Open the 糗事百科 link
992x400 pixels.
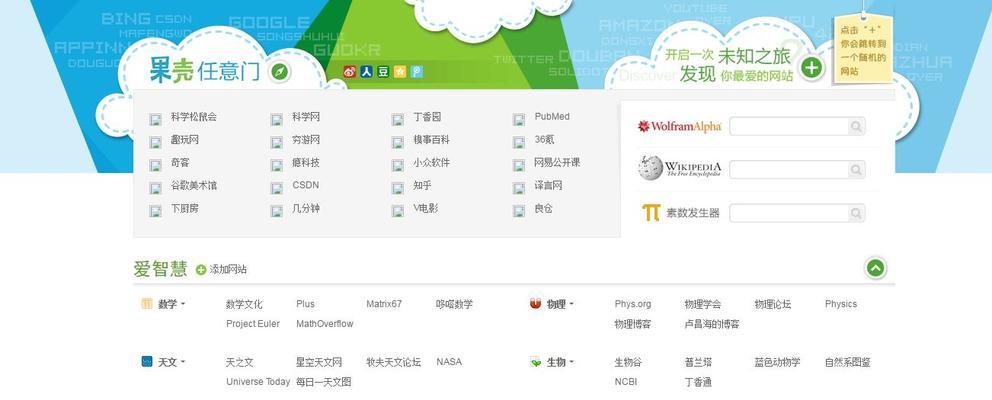(431, 140)
